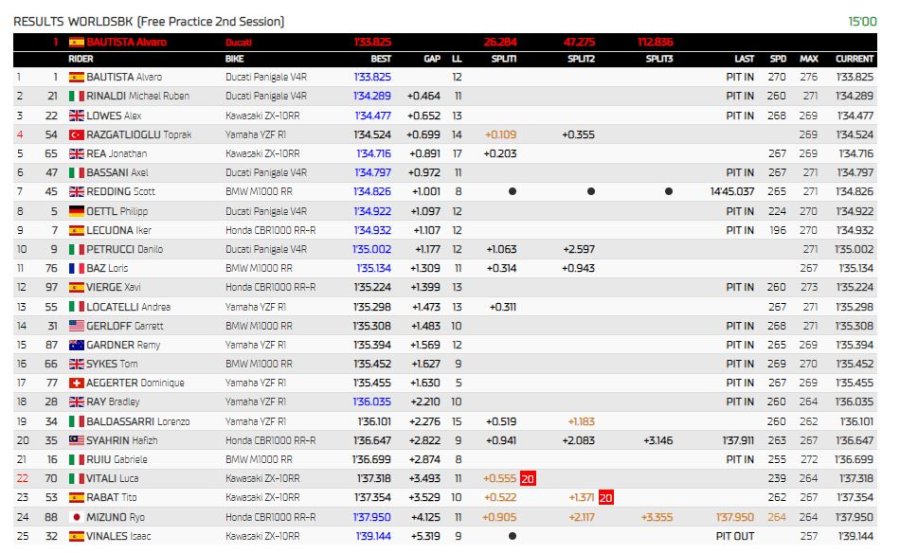The height and width of the screenshot is (553, 900).
Task: Click best time 1'33.825 in BAUTISTA's table row
Action: [x=372, y=77]
